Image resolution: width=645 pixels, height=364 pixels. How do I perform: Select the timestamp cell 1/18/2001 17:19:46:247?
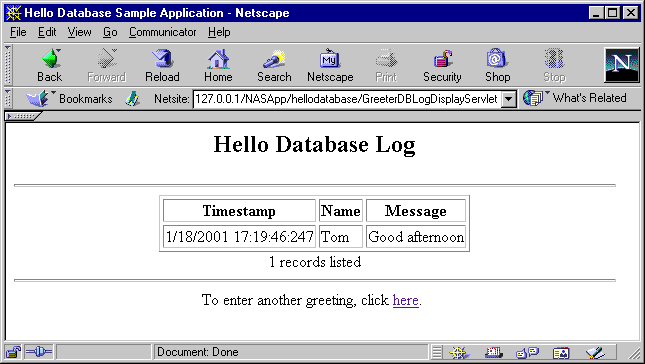click(x=239, y=236)
